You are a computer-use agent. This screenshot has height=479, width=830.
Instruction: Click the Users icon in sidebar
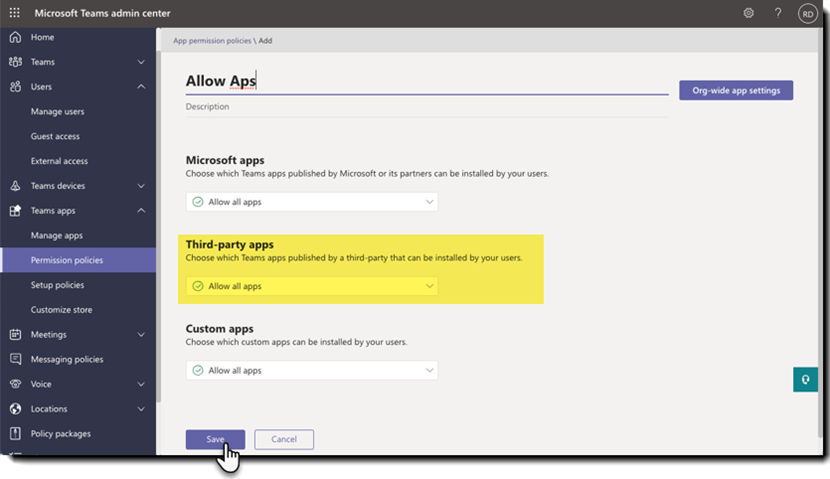click(15, 87)
